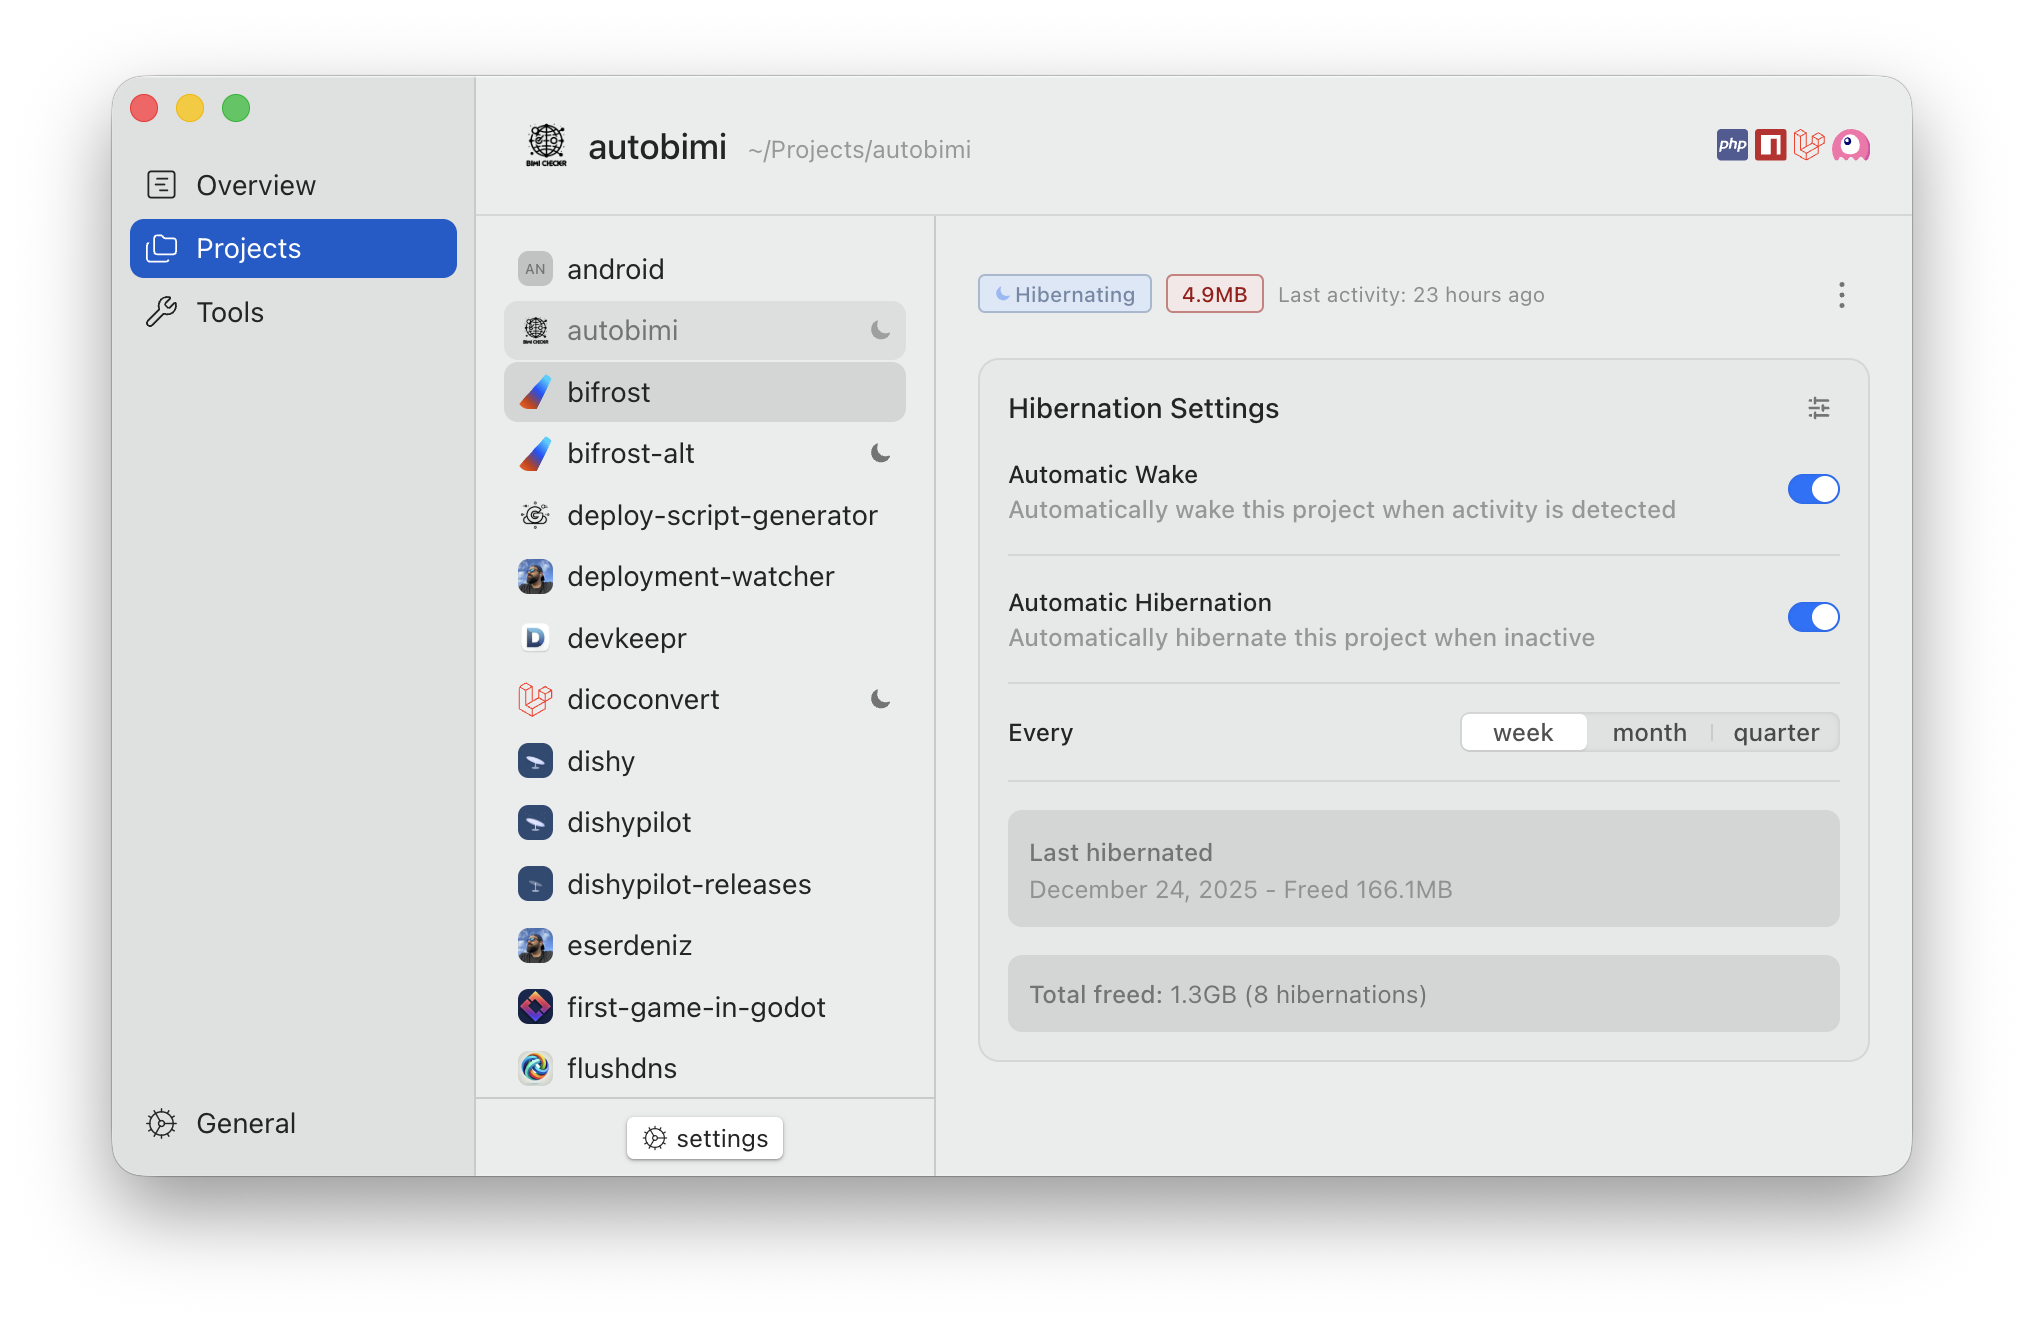Click the sliders icon in Hibernation Settings panel
This screenshot has height=1324, width=2024.
pyautogui.click(x=1818, y=408)
